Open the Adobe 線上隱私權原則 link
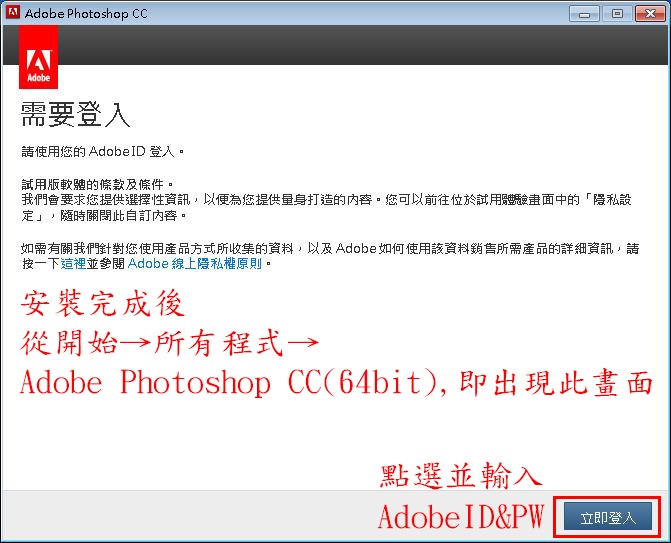The height and width of the screenshot is (543, 671). pyautogui.click(x=194, y=264)
